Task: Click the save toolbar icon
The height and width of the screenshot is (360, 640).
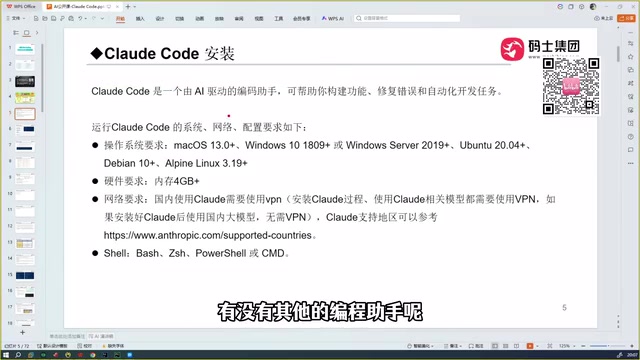Action: click(53, 18)
